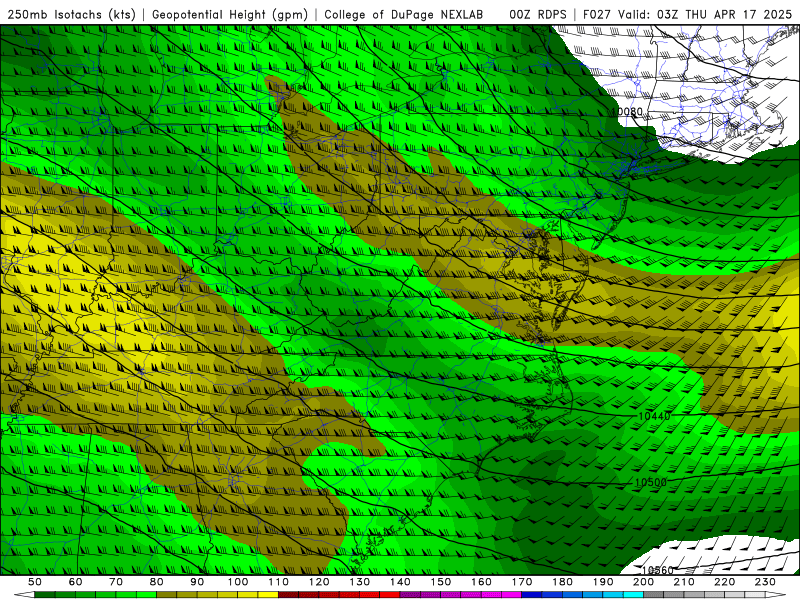Viewport: 800px width, 600px height.
Task: Click the 160 value on the color scale
Action: click(481, 582)
